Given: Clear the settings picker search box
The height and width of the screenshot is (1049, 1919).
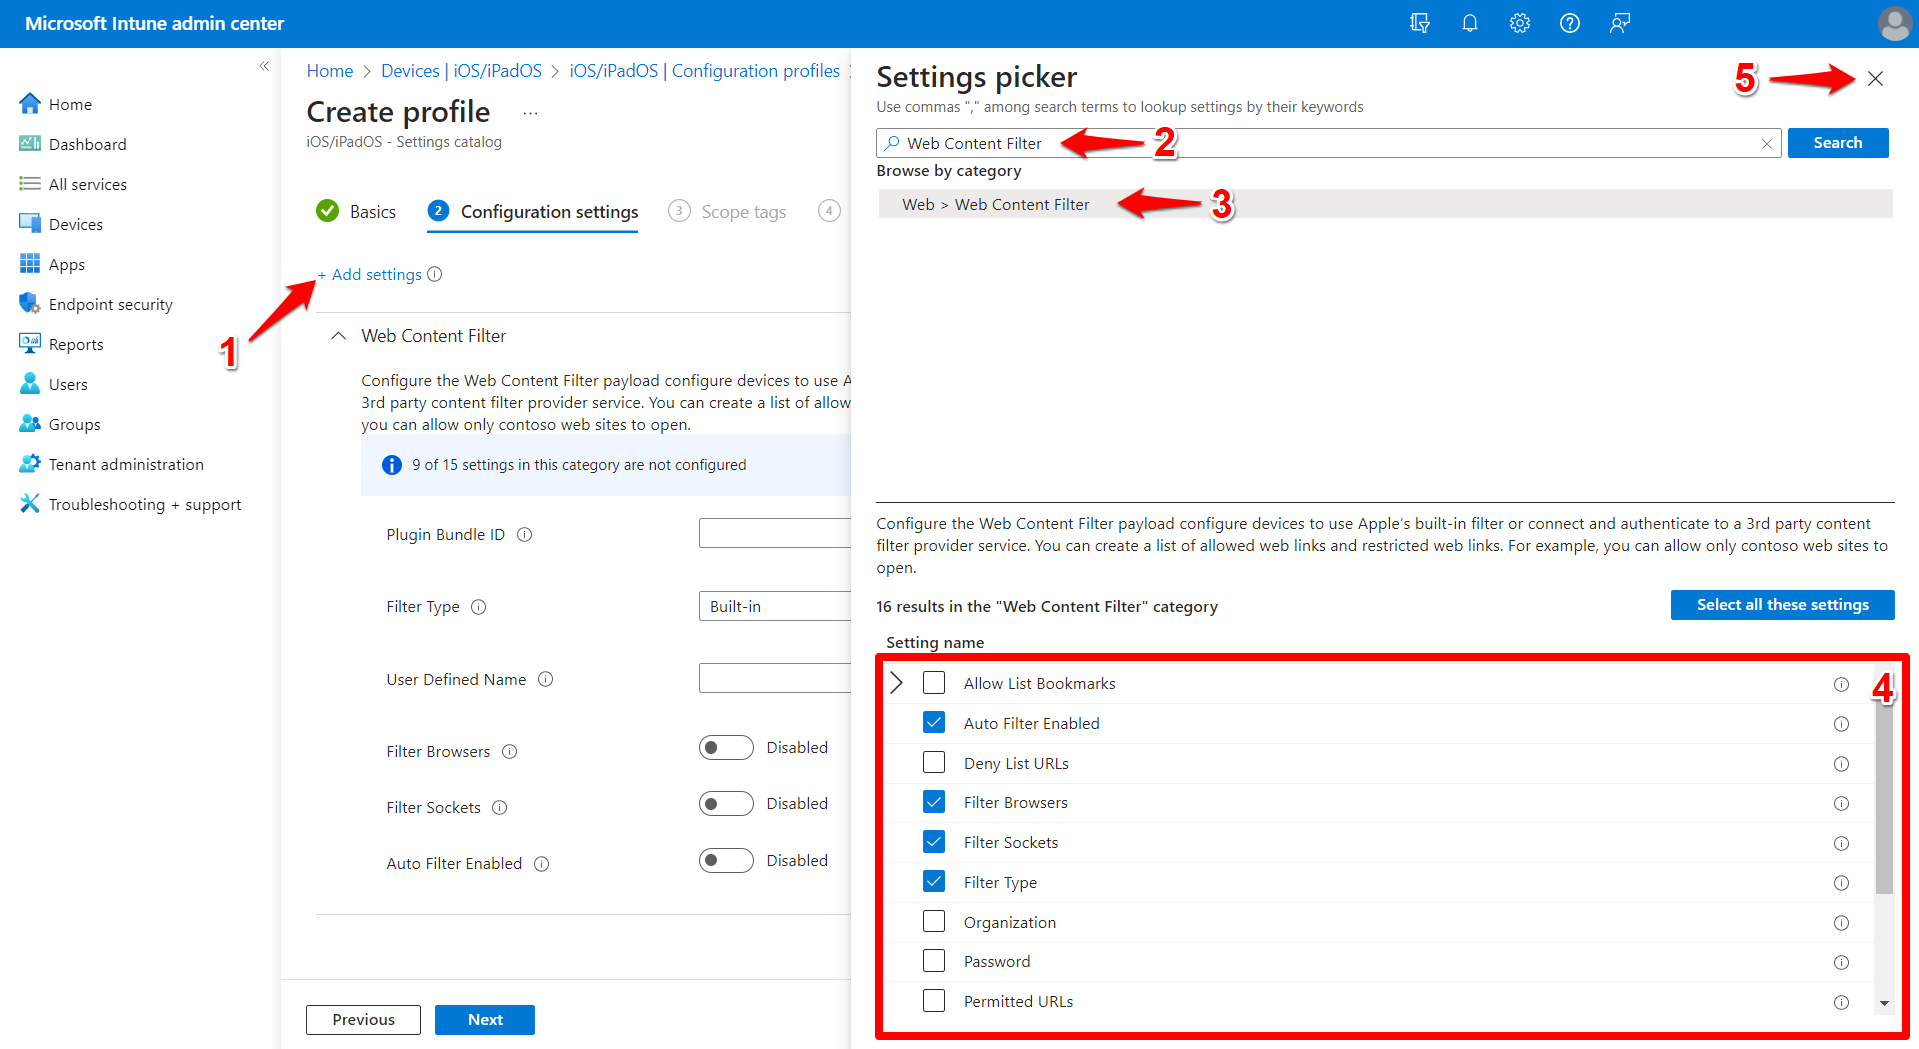Looking at the screenshot, I should tap(1767, 144).
